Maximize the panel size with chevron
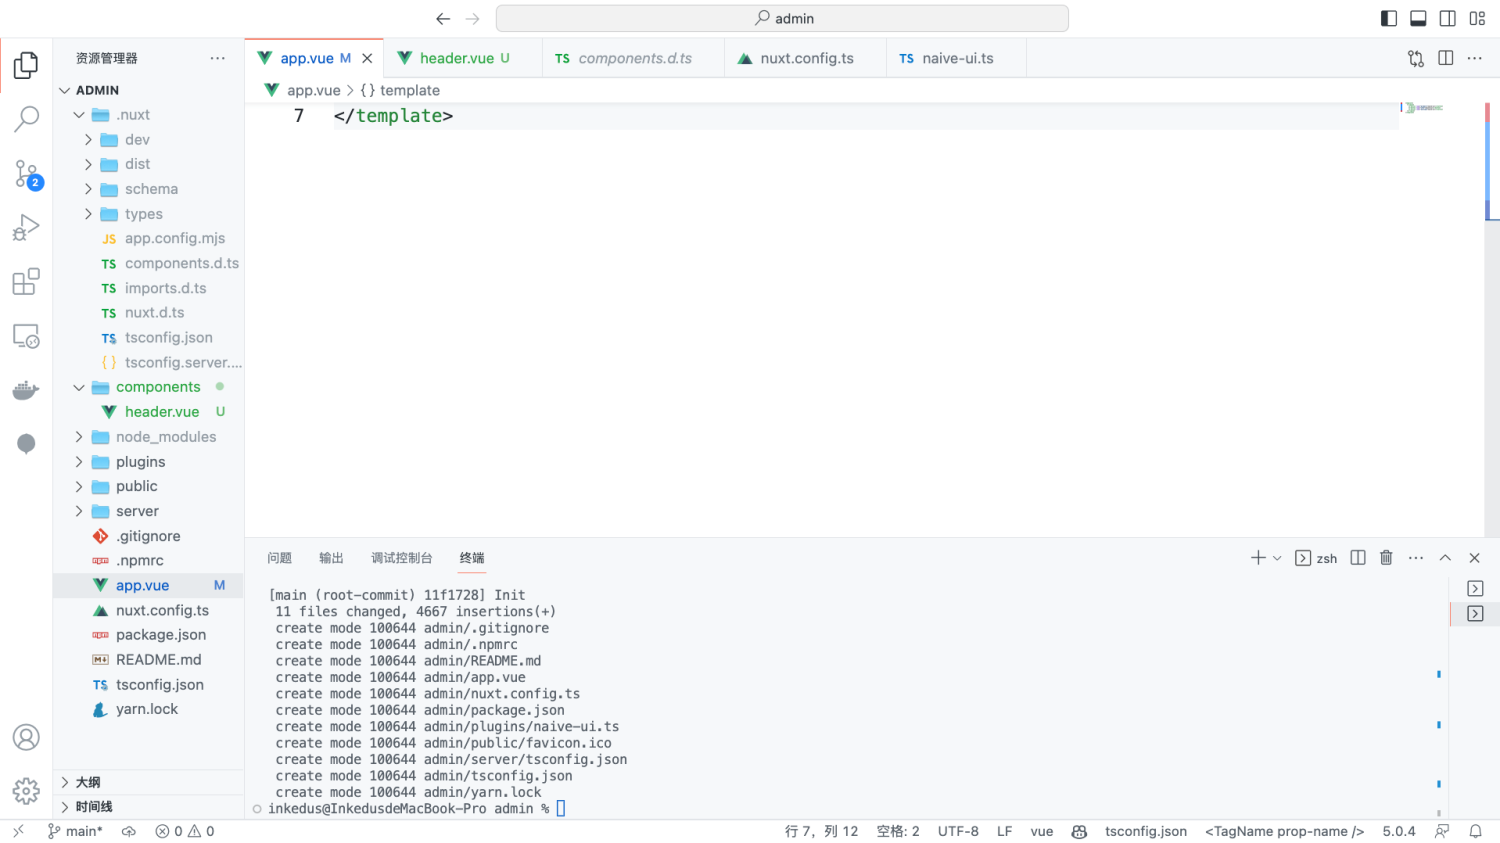 1445,558
